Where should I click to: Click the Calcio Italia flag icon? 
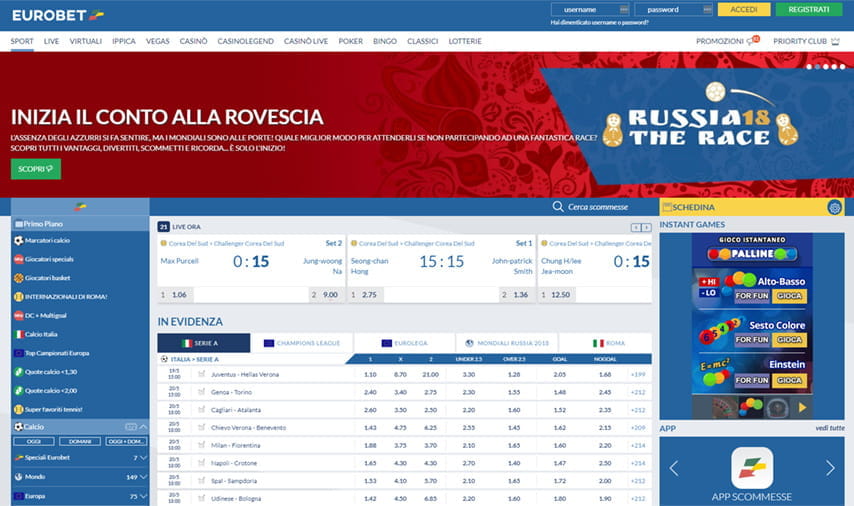tap(19, 334)
